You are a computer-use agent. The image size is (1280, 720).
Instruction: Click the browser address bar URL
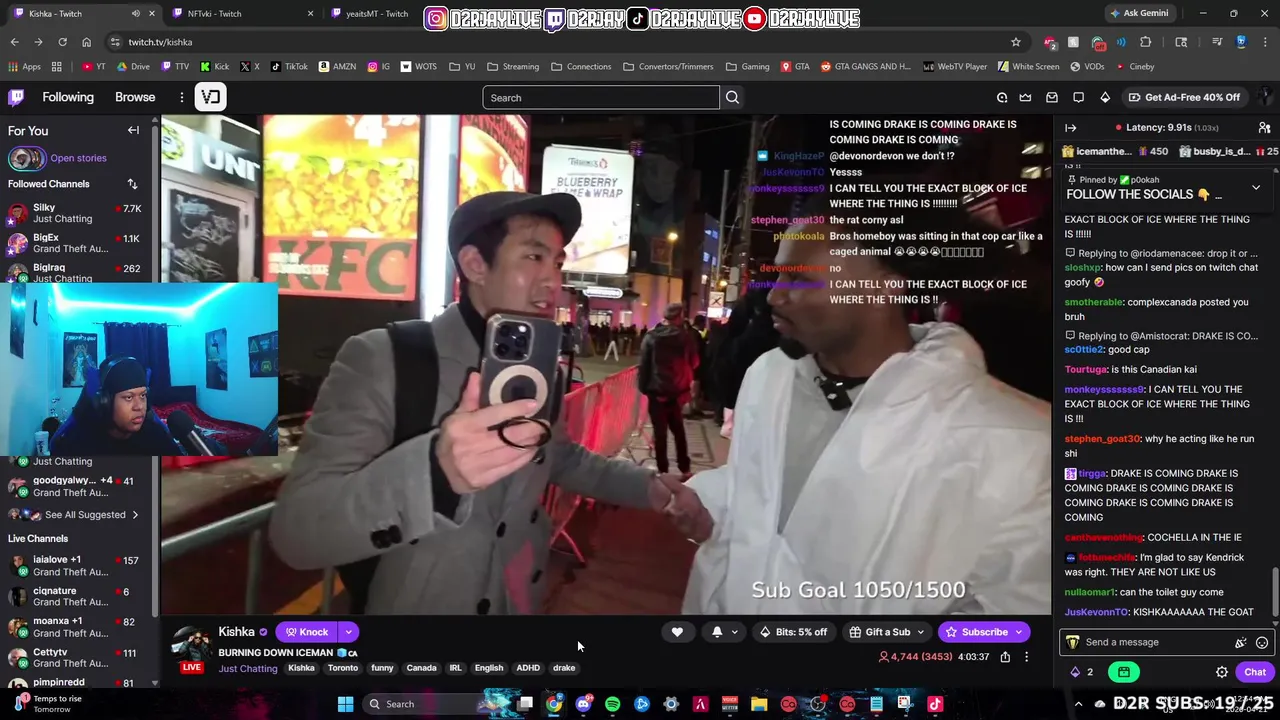coord(160,42)
